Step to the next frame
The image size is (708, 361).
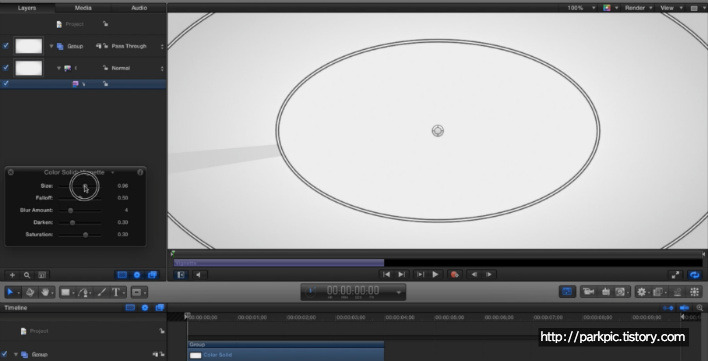489,274
